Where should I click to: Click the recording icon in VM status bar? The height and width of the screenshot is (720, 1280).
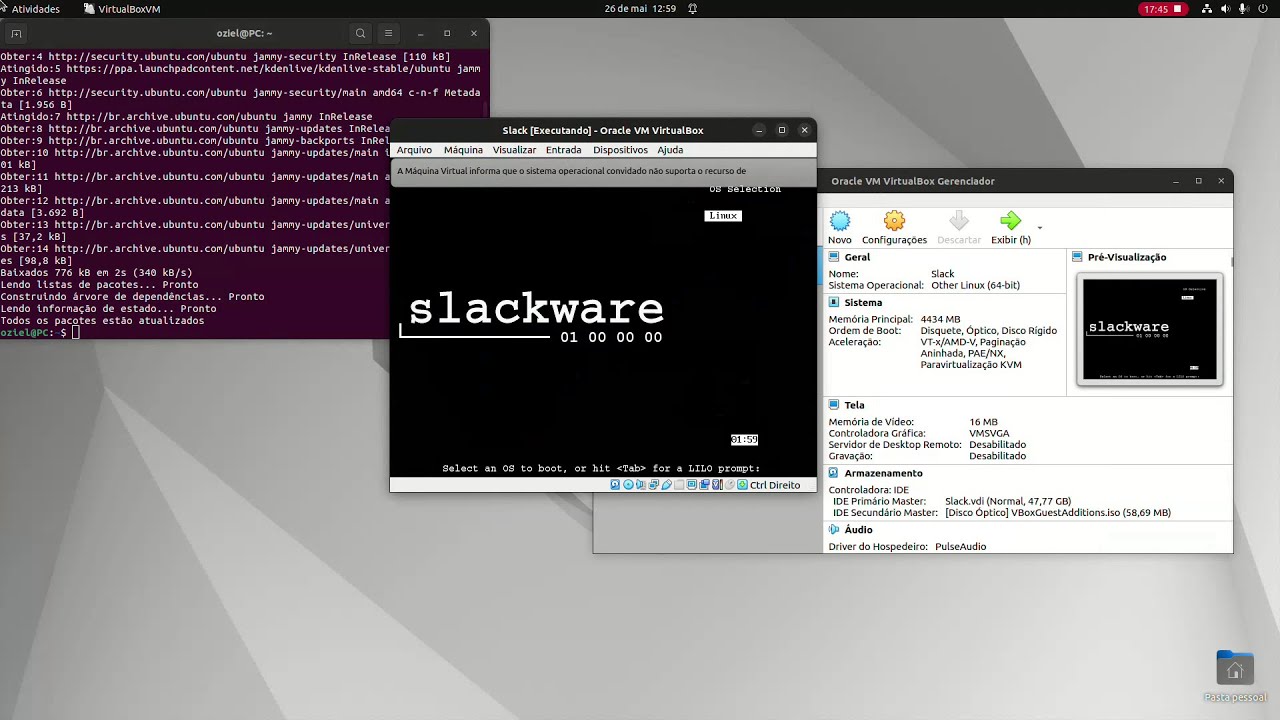(704, 485)
